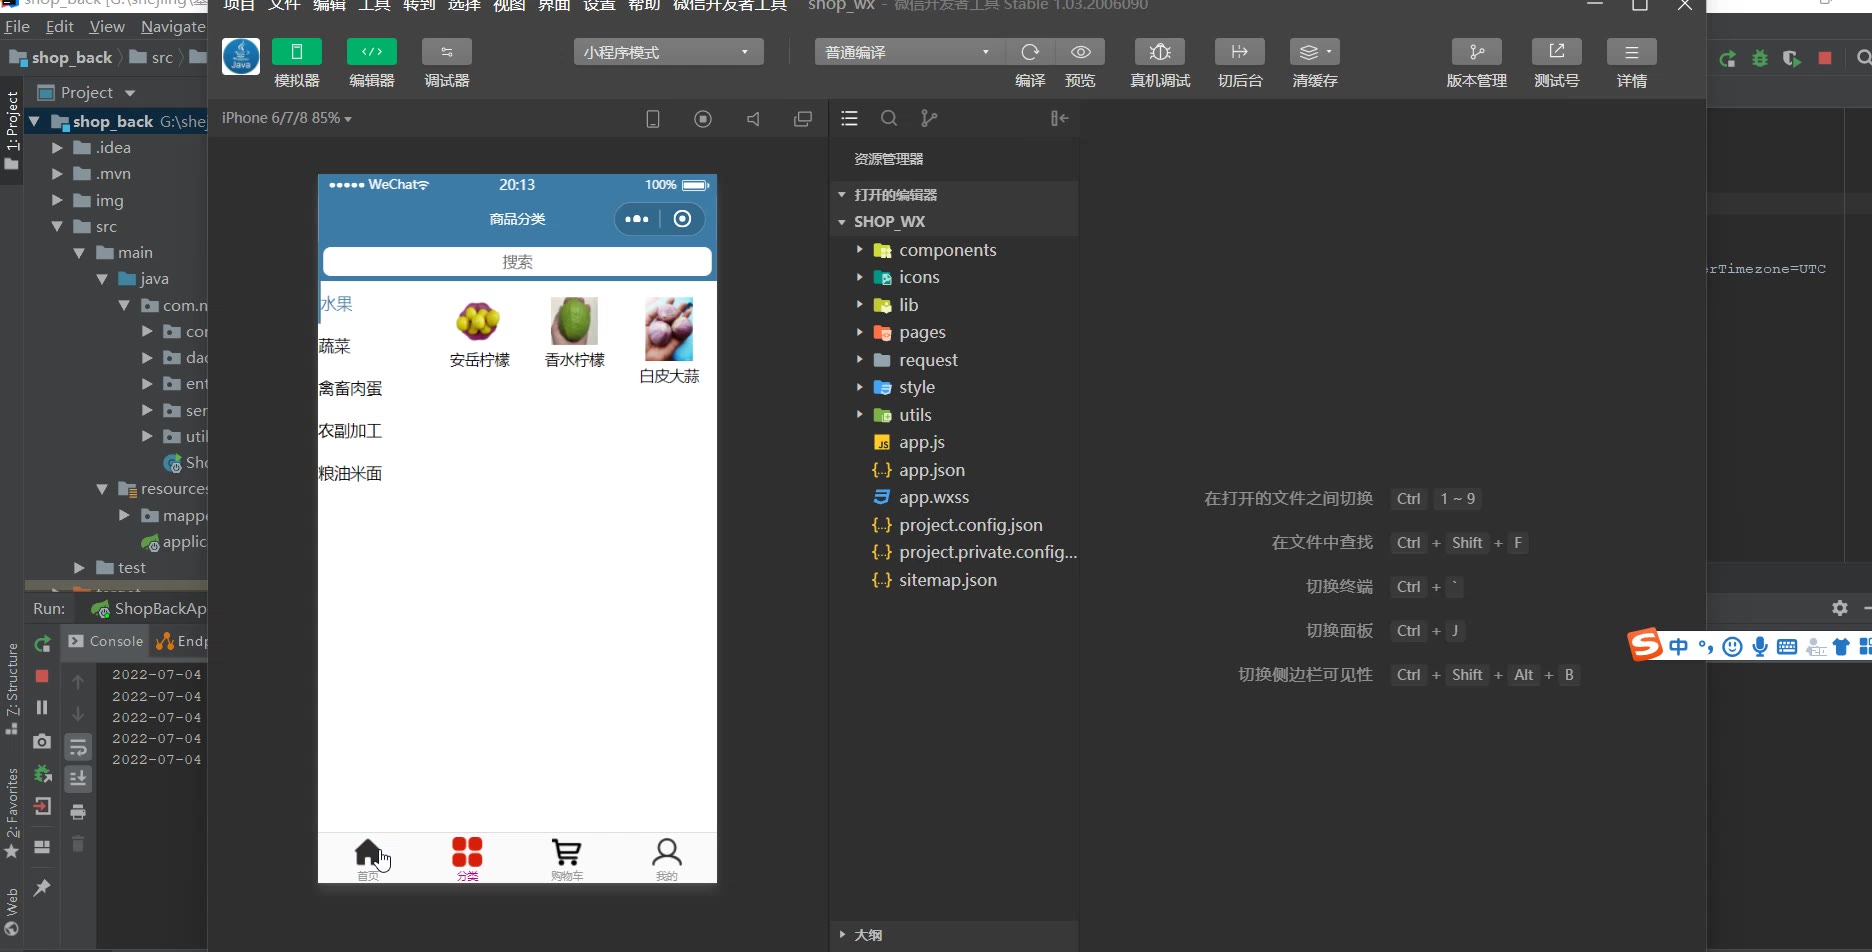Select the 蔬菜 category
Image resolution: width=1872 pixels, height=952 pixels.
[x=335, y=346]
